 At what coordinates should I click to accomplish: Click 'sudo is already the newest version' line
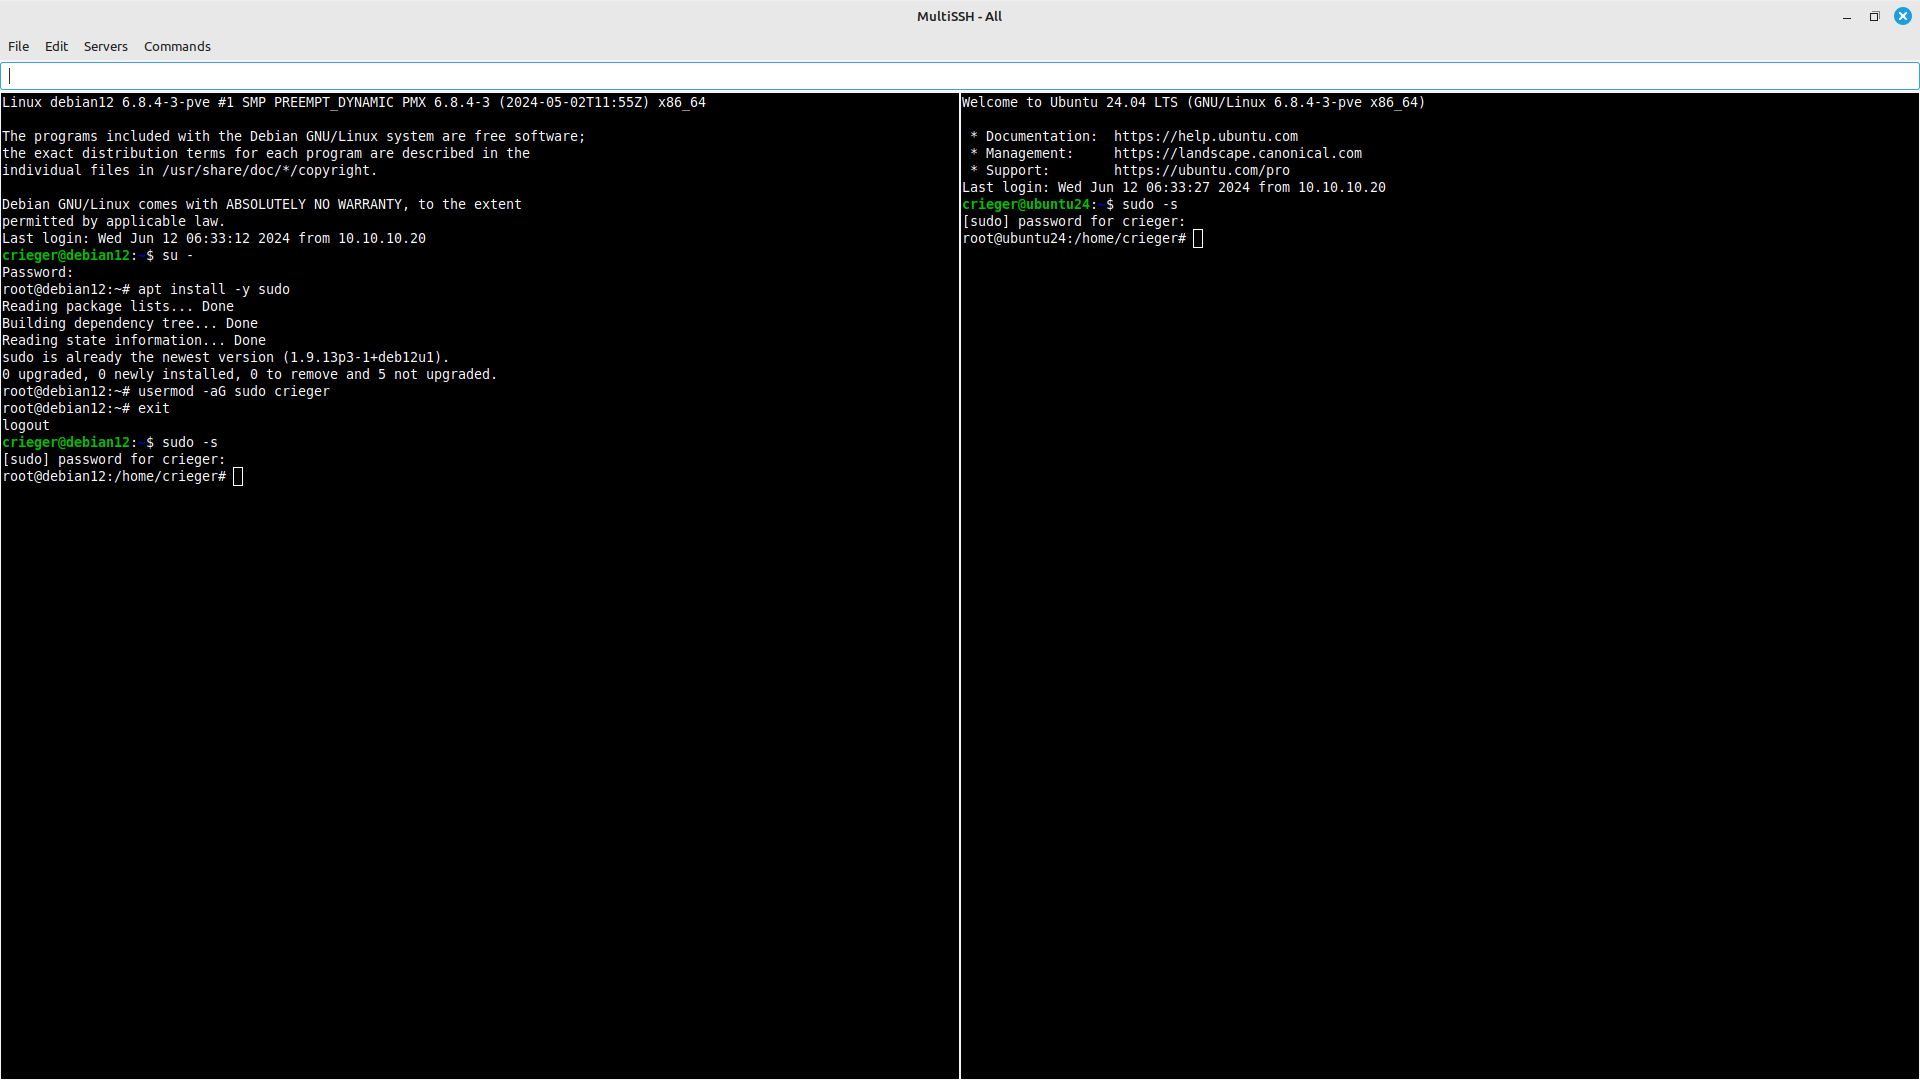[x=226, y=358]
